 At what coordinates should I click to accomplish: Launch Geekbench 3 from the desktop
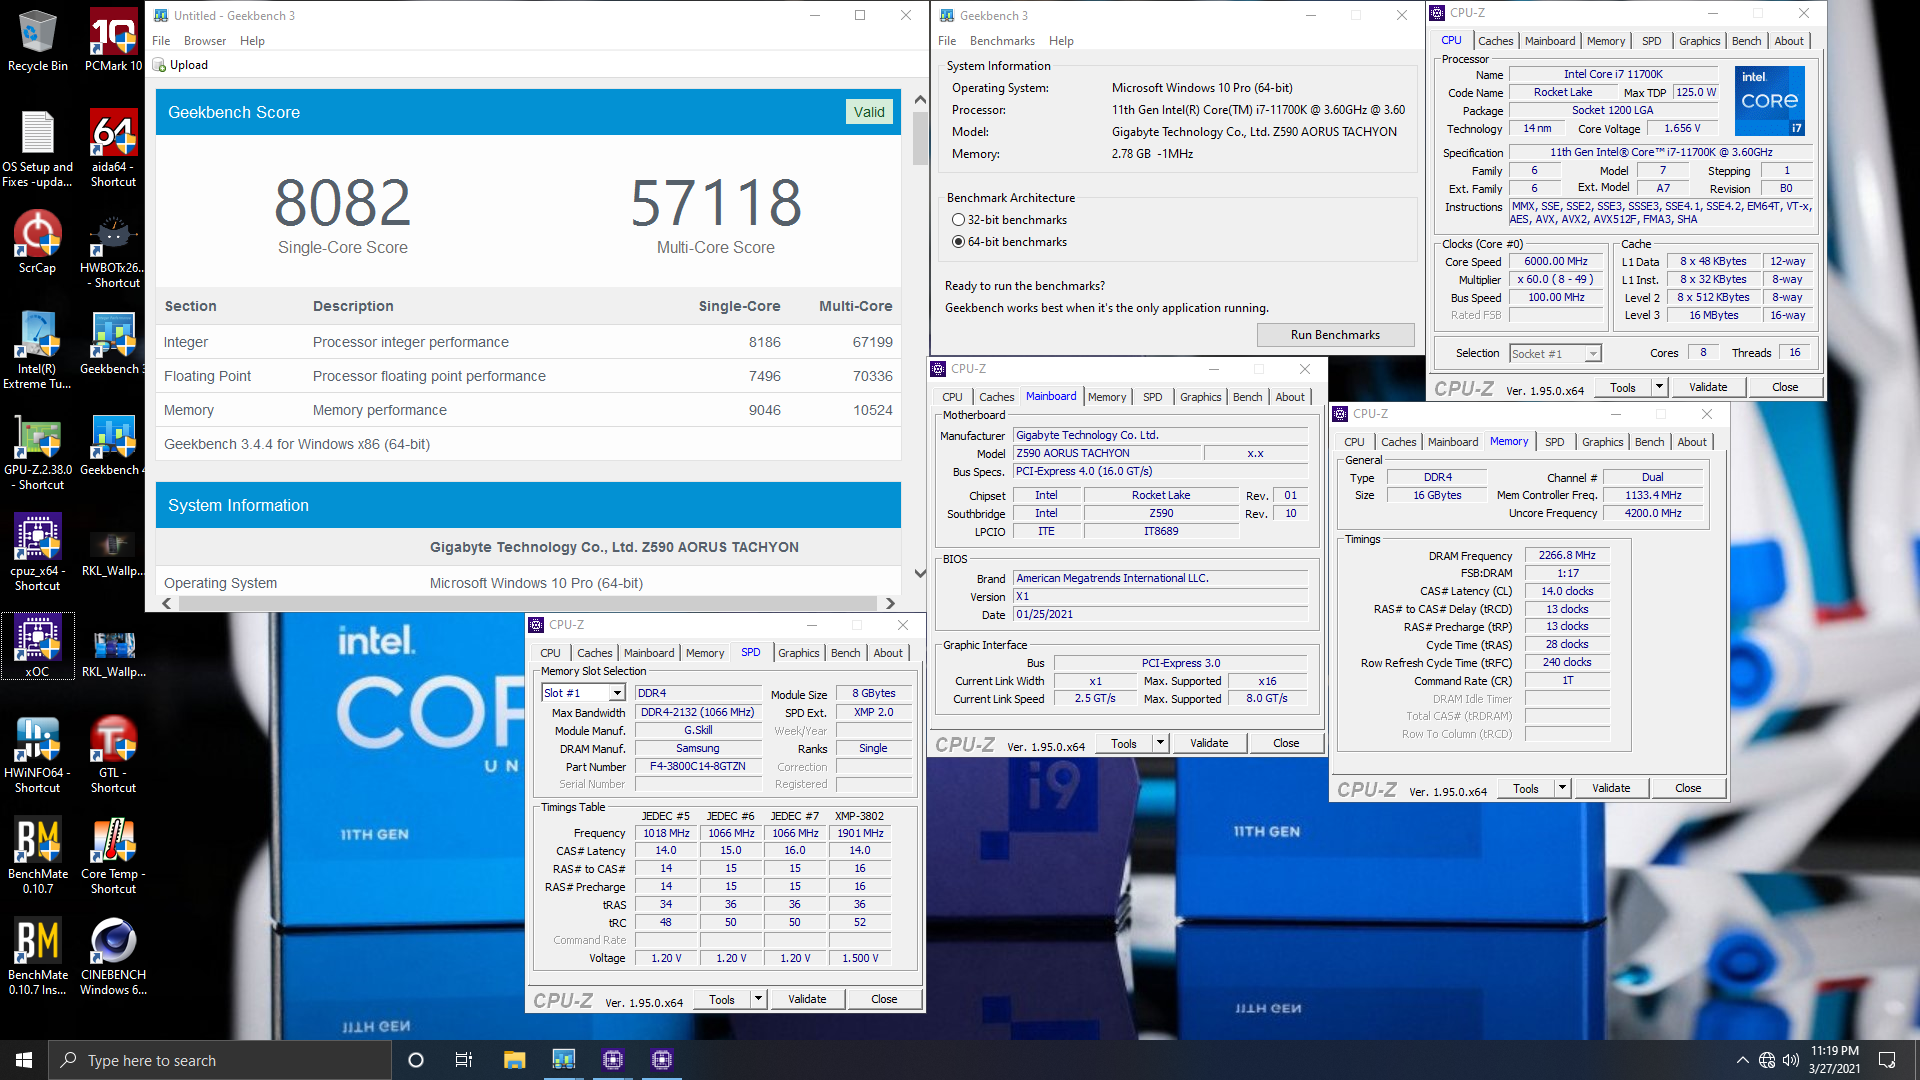pyautogui.click(x=113, y=343)
